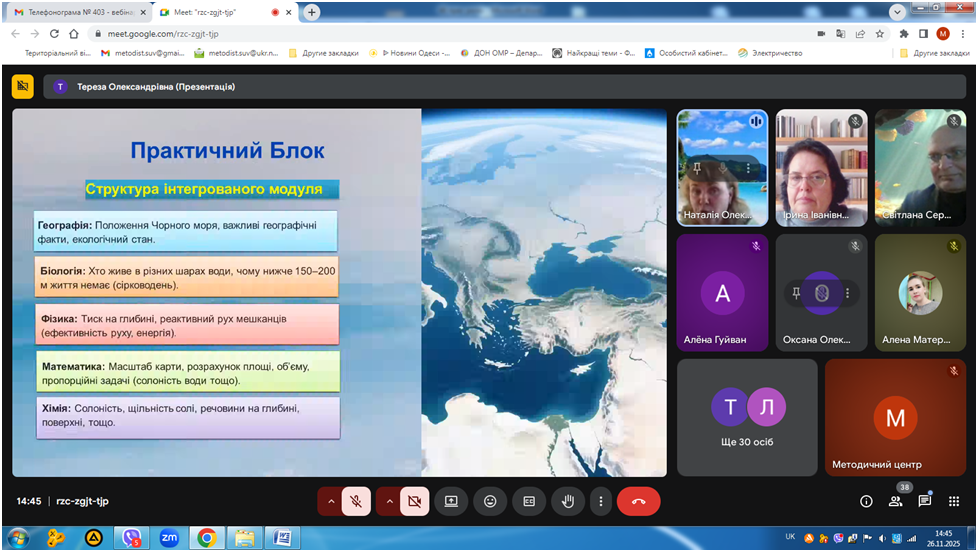The image size is (978, 552).
Task: Click the Present screen icon
Action: pyautogui.click(x=451, y=501)
